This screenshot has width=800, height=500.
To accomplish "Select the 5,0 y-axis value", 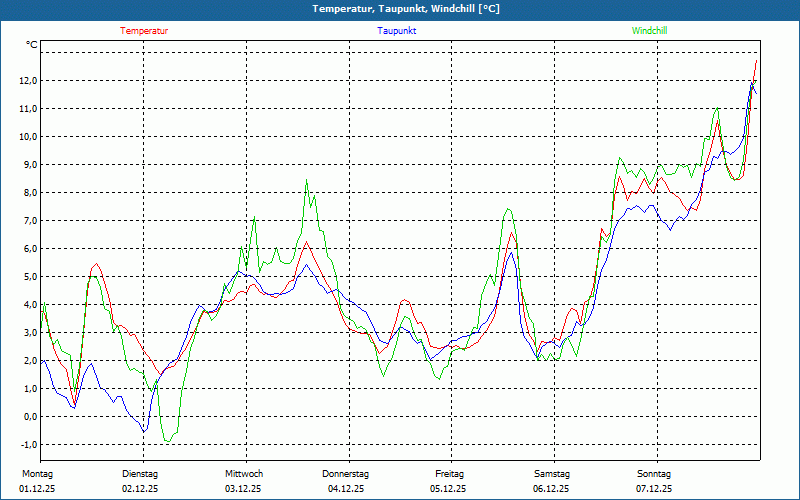I will coord(29,277).
